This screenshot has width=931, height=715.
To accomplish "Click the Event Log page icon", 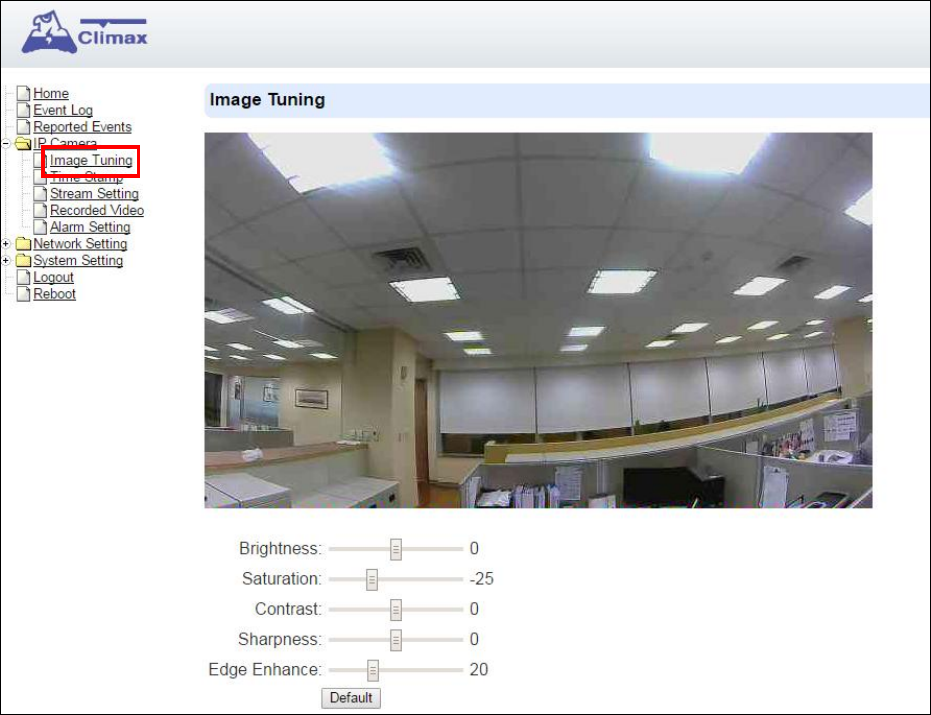I will tap(23, 110).
